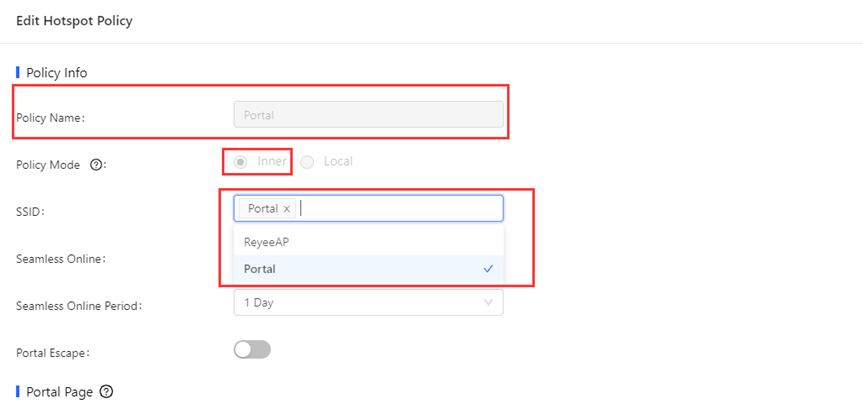Toggle the Portal Escape switch
This screenshot has height=409, width=863.
(x=252, y=350)
